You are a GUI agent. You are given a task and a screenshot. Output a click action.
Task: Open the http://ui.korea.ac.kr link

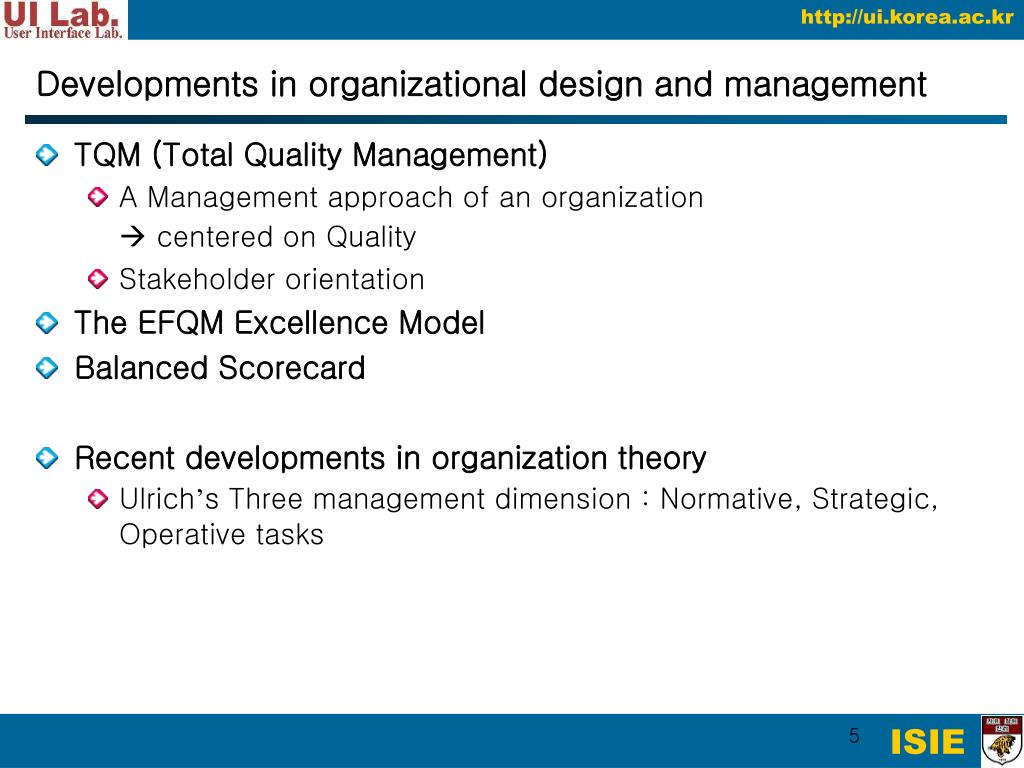(907, 16)
